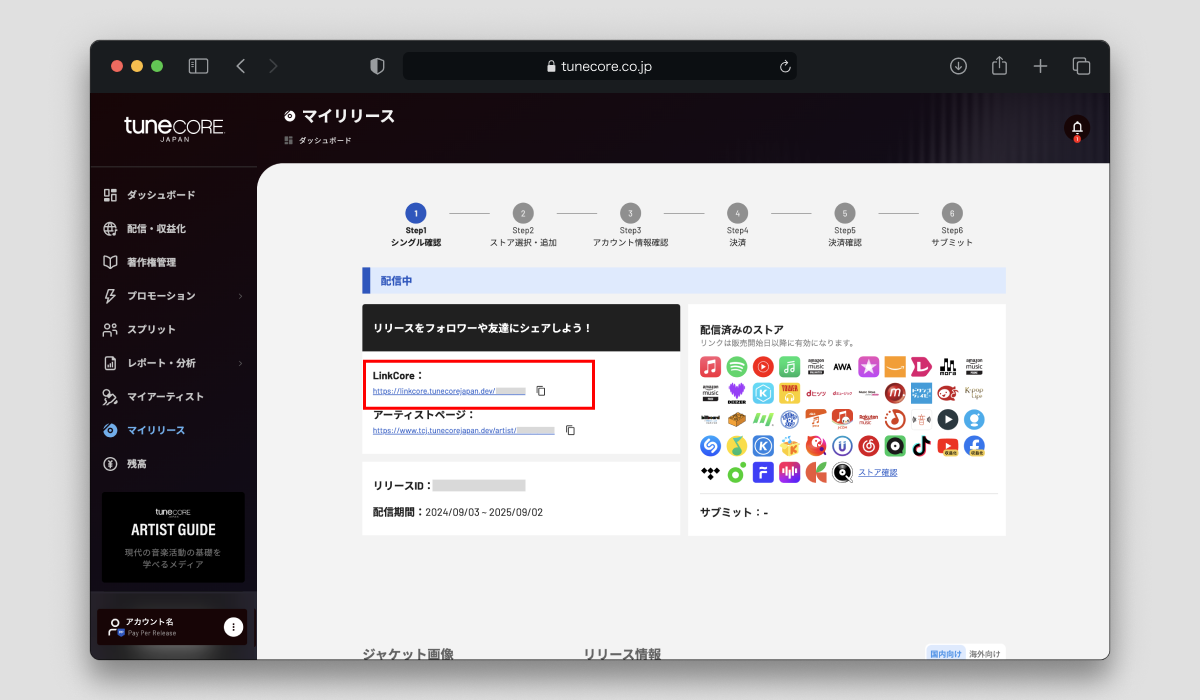The image size is (1200, 700).
Task: Open the YouTube Music store icon
Action: click(x=763, y=367)
